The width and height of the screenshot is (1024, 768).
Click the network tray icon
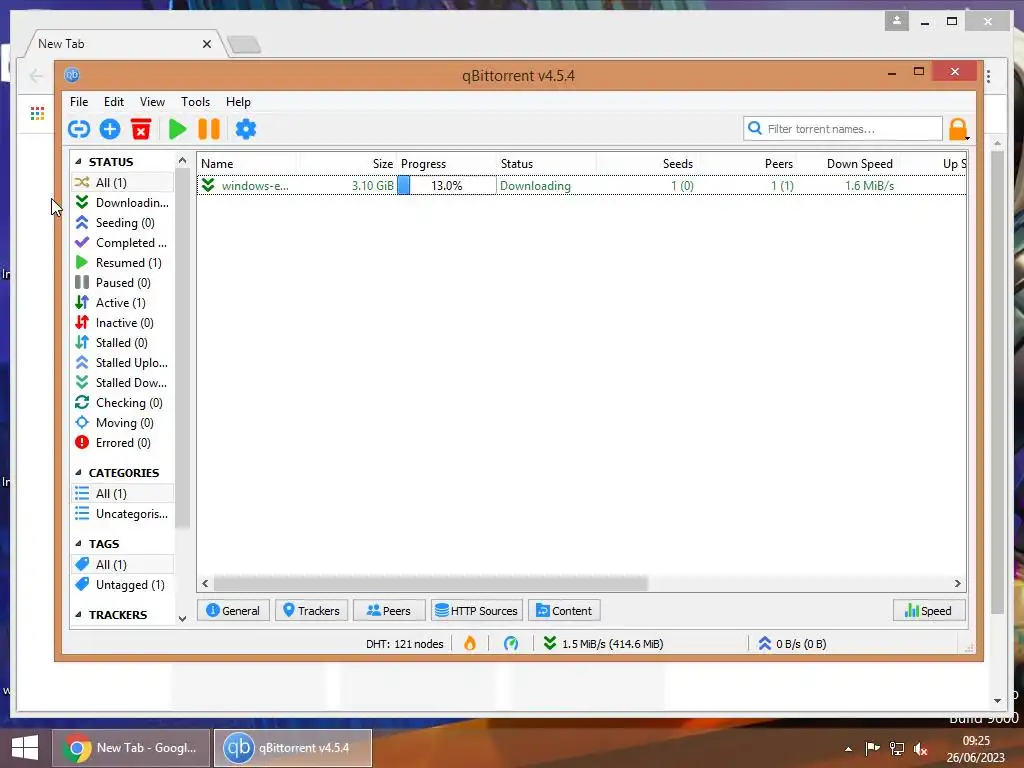coord(897,749)
